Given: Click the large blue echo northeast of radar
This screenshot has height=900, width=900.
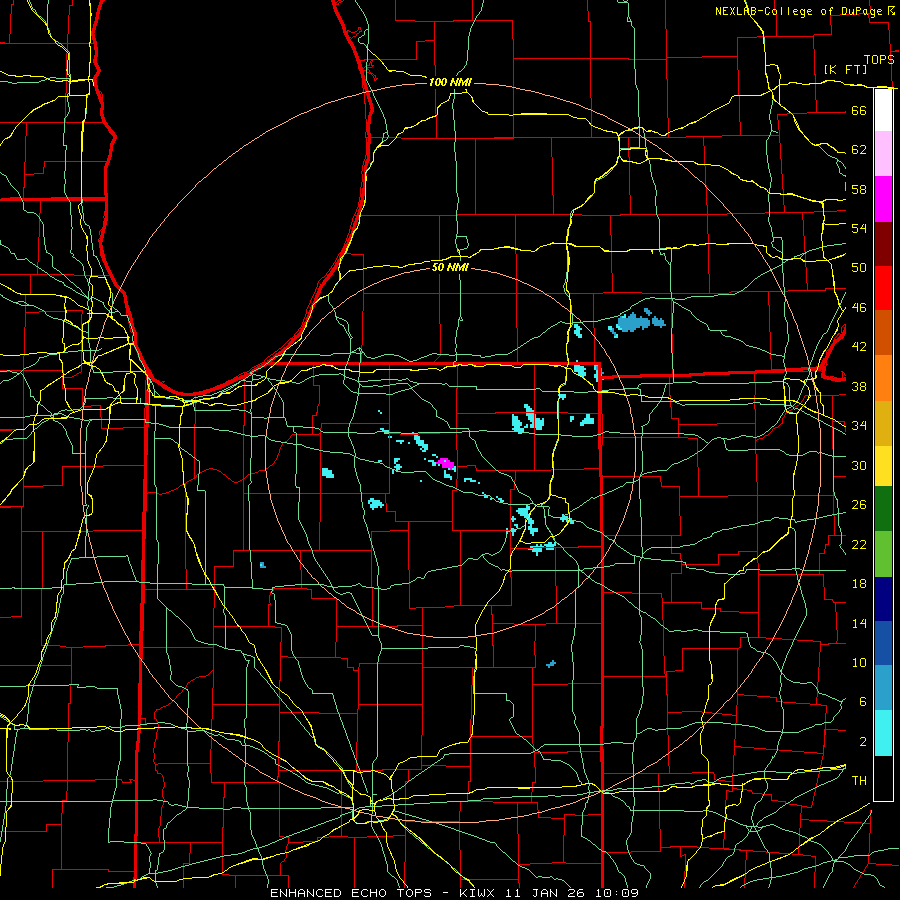Looking at the screenshot, I should [634, 323].
